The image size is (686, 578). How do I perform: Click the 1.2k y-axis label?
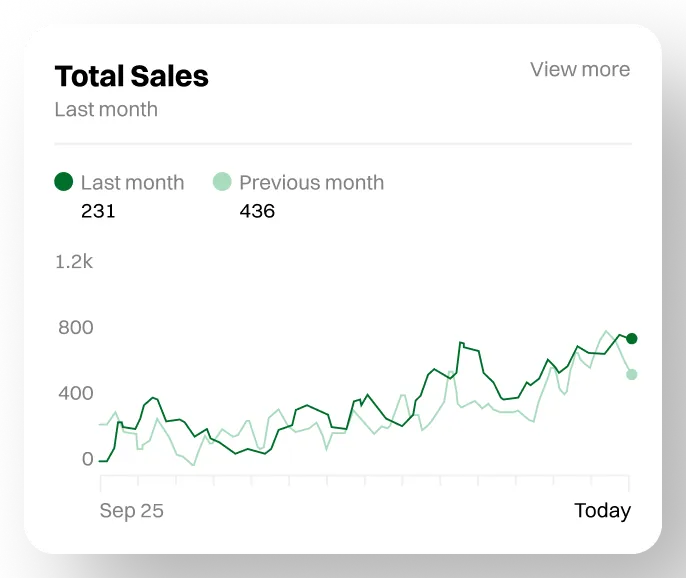point(74,262)
